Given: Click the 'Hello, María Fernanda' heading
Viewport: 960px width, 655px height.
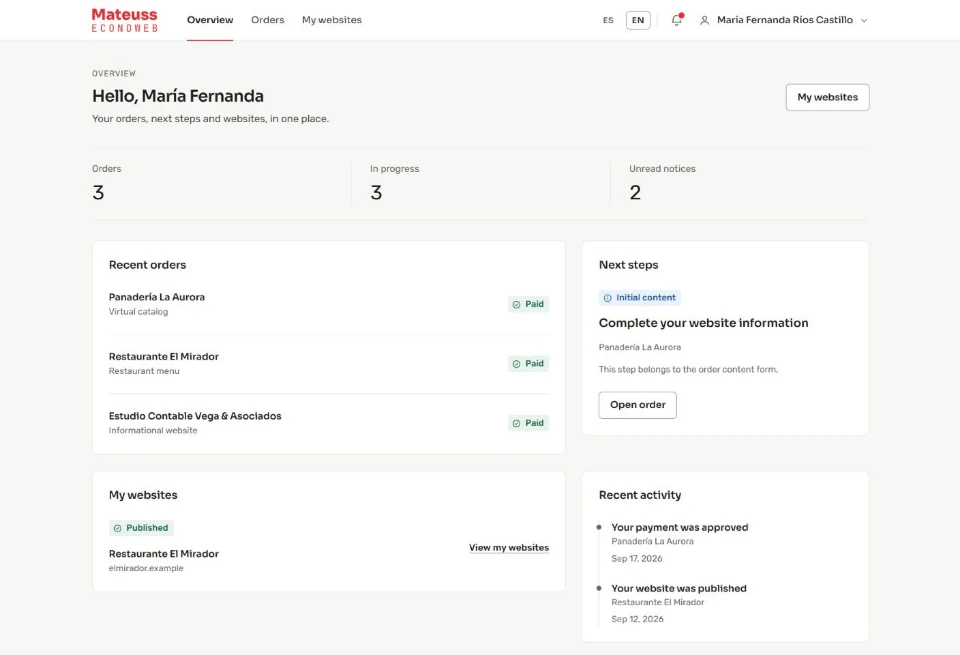Looking at the screenshot, I should tap(178, 96).
